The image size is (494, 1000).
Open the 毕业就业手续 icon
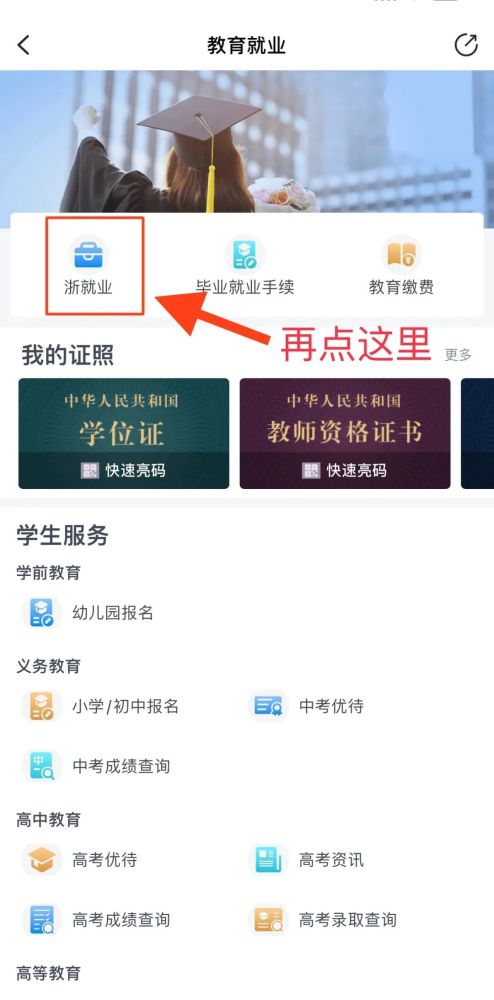pos(245,255)
